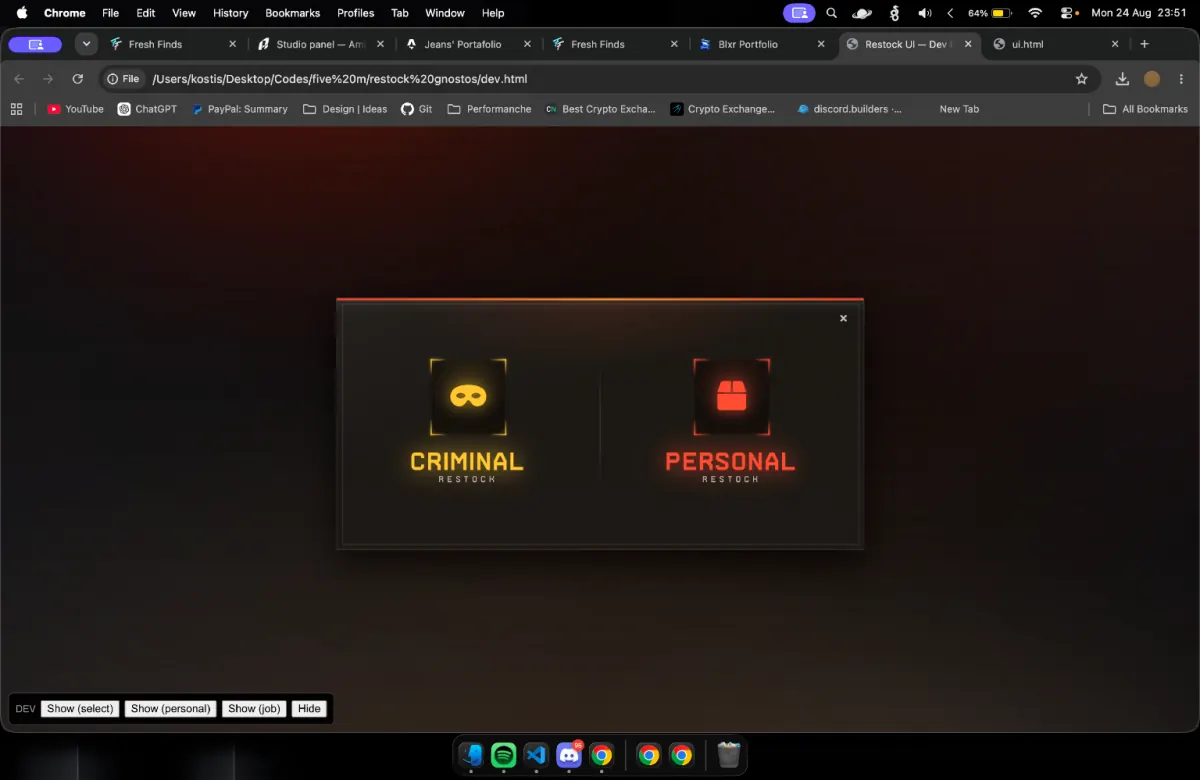Screen dimensions: 1200x780
Task: Open the Chrome profile avatar
Action: (1152, 79)
